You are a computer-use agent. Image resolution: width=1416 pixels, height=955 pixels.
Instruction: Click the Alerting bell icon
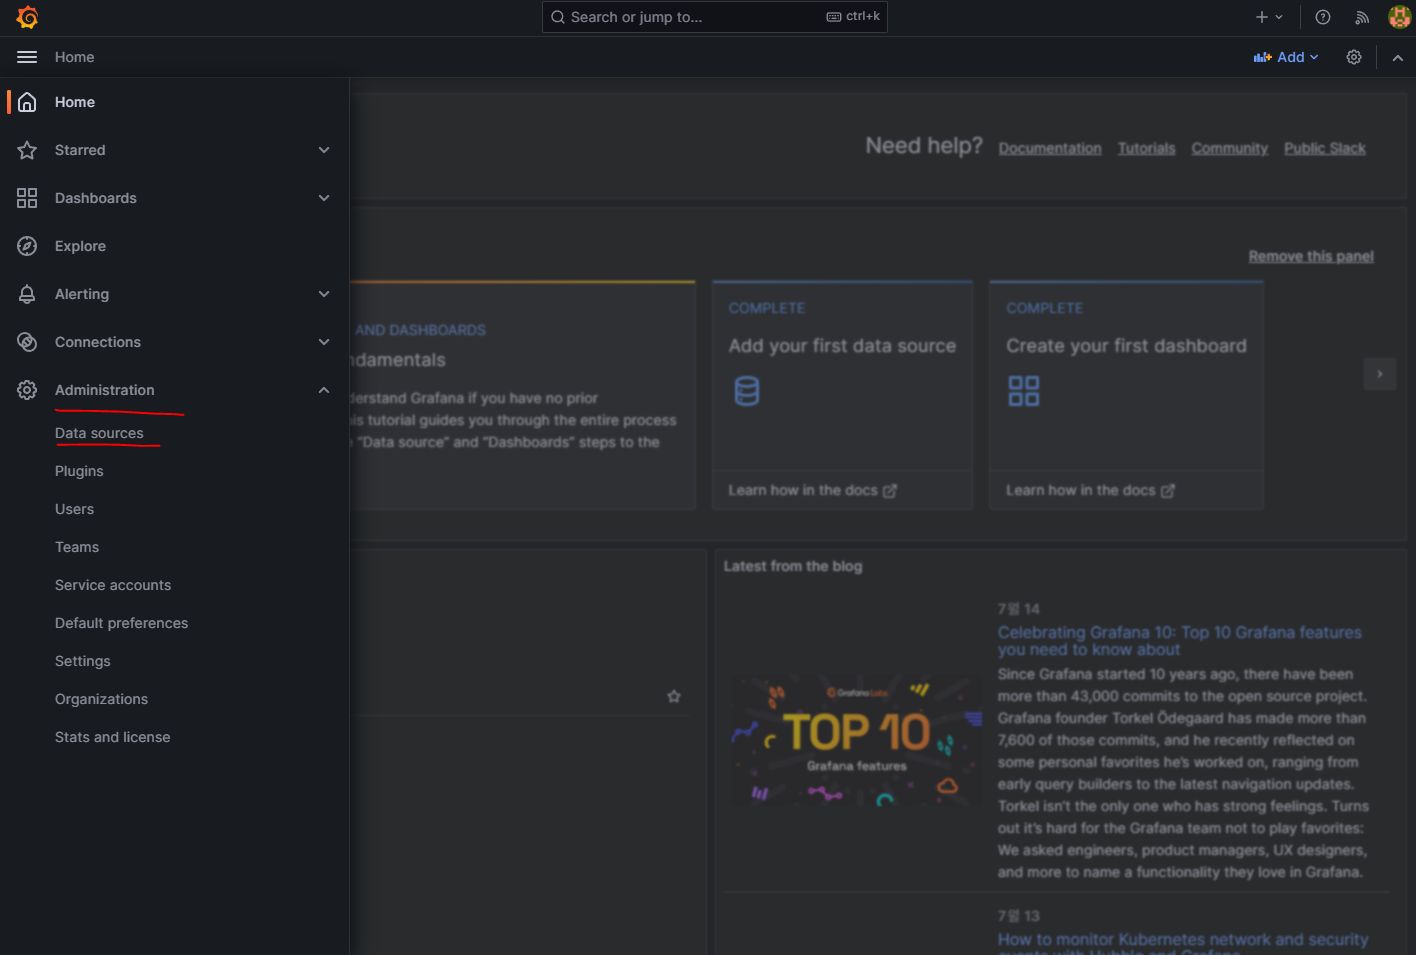tap(27, 294)
